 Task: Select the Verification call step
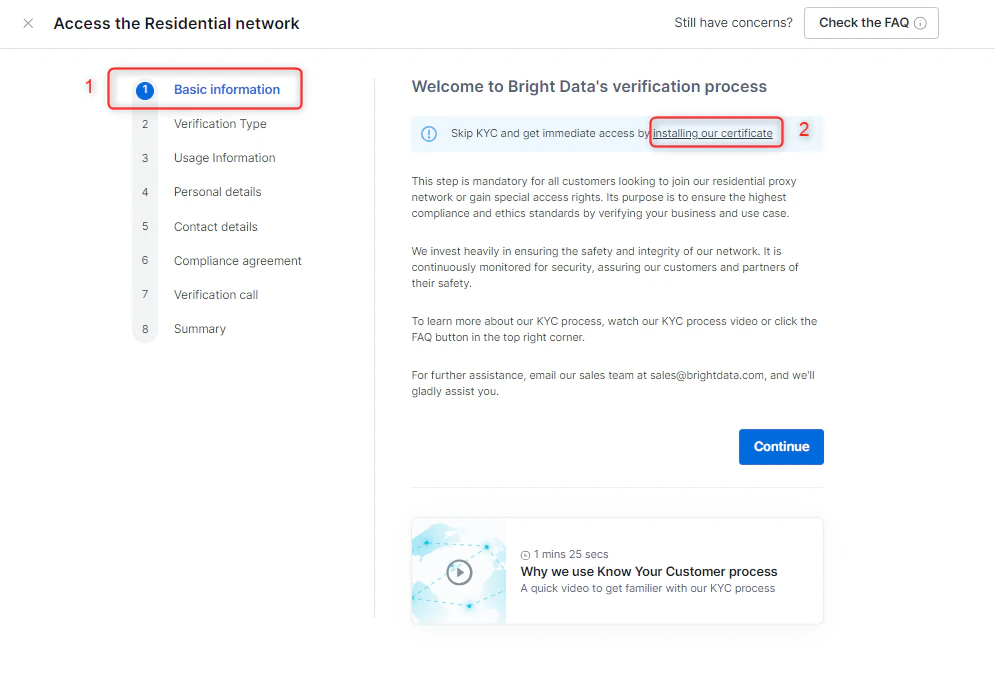[216, 295]
